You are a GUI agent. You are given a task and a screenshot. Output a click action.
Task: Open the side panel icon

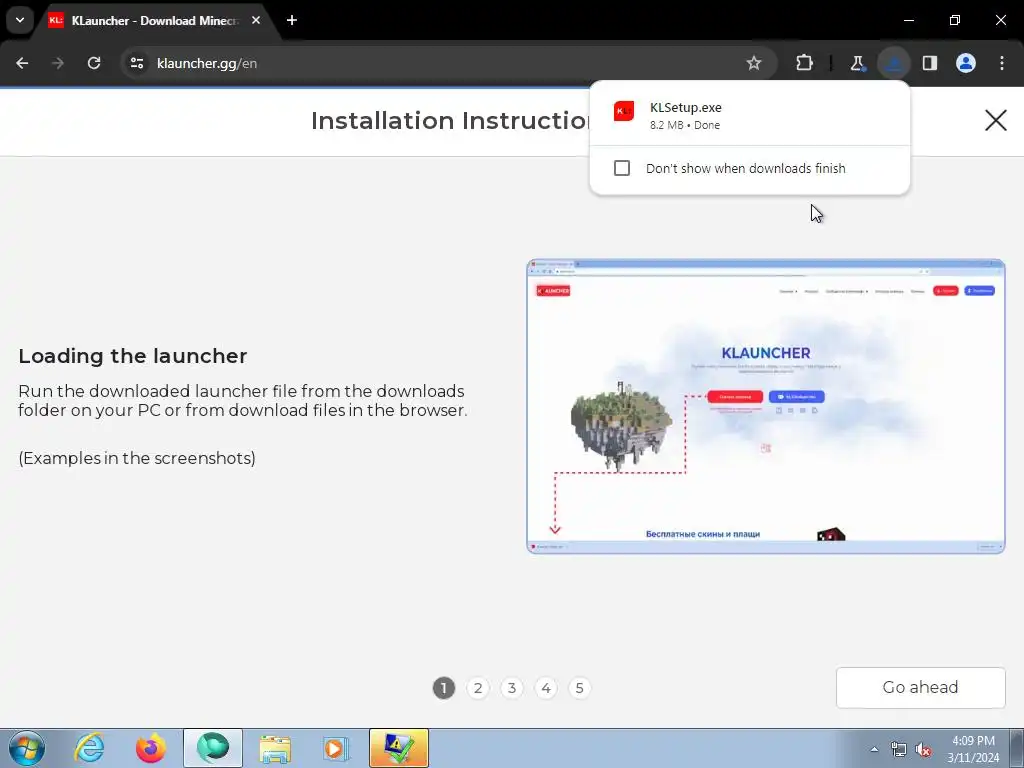click(x=930, y=63)
